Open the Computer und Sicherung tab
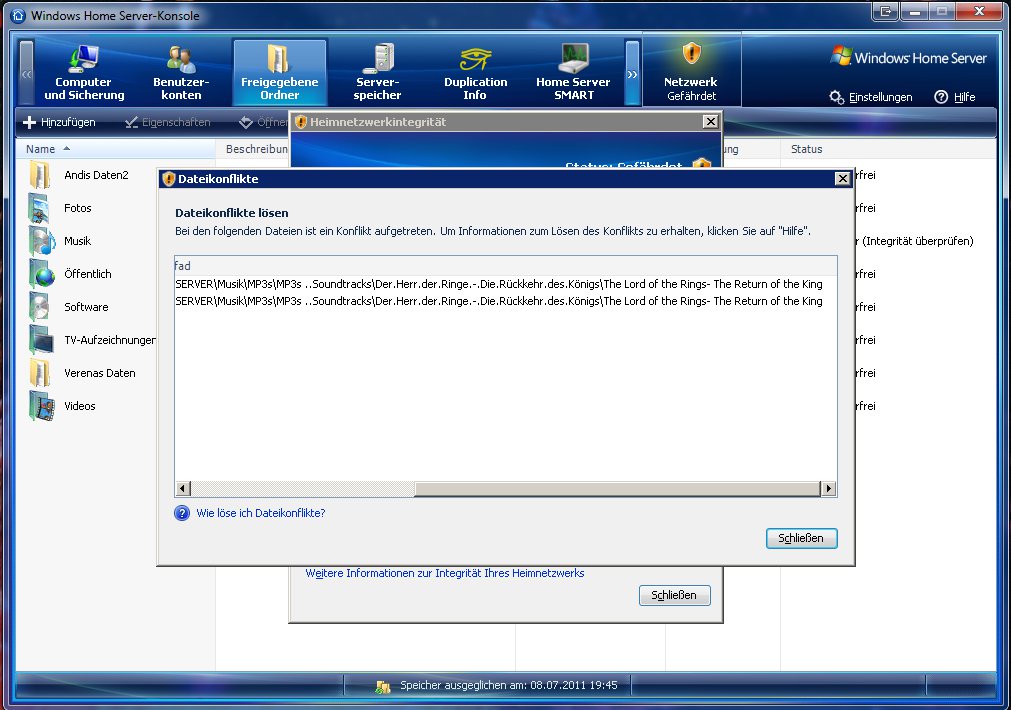The height and width of the screenshot is (710, 1011). pos(84,73)
